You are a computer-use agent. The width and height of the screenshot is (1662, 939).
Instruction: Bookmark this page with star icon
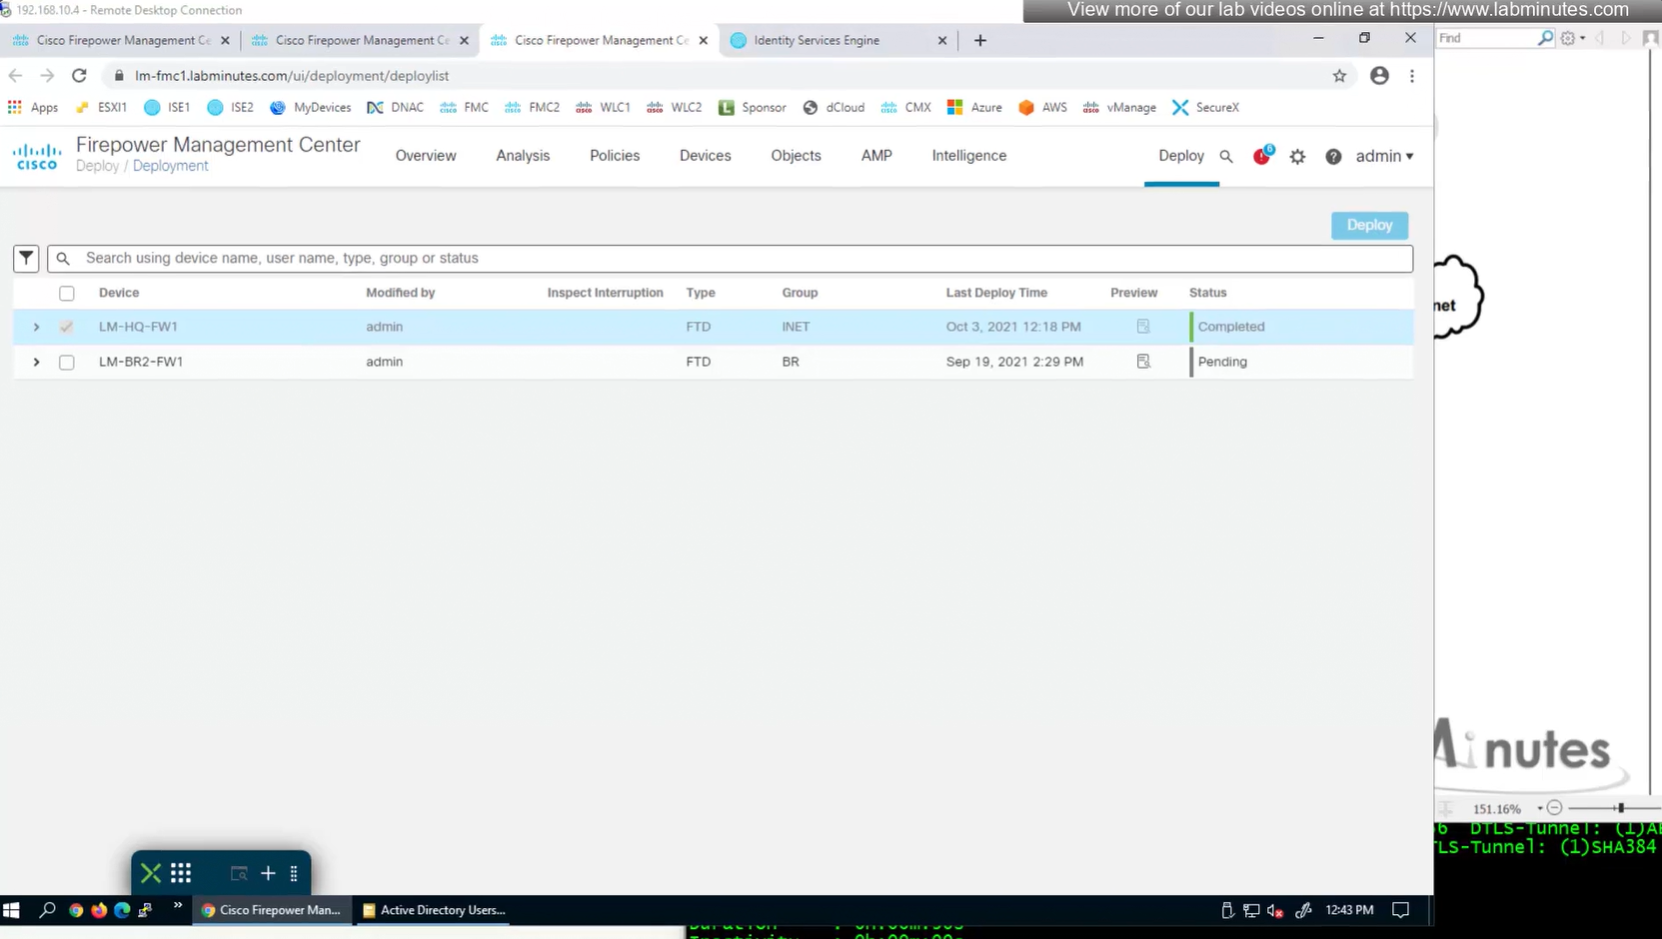click(1339, 76)
